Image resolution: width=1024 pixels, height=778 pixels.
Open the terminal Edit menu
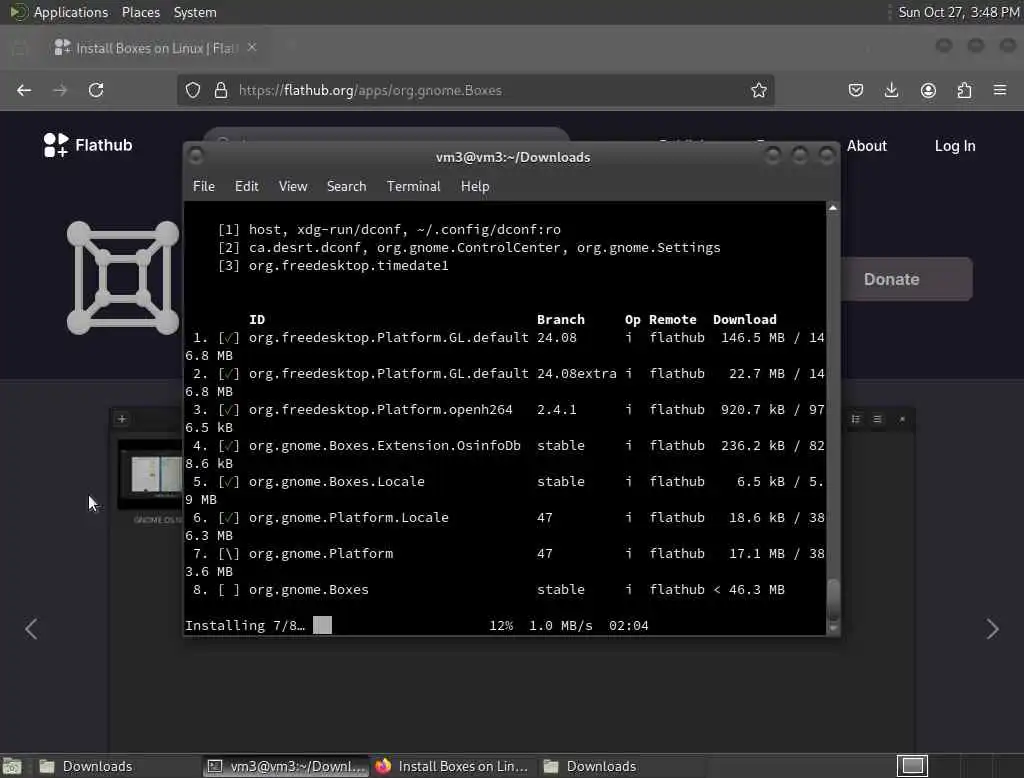point(246,186)
